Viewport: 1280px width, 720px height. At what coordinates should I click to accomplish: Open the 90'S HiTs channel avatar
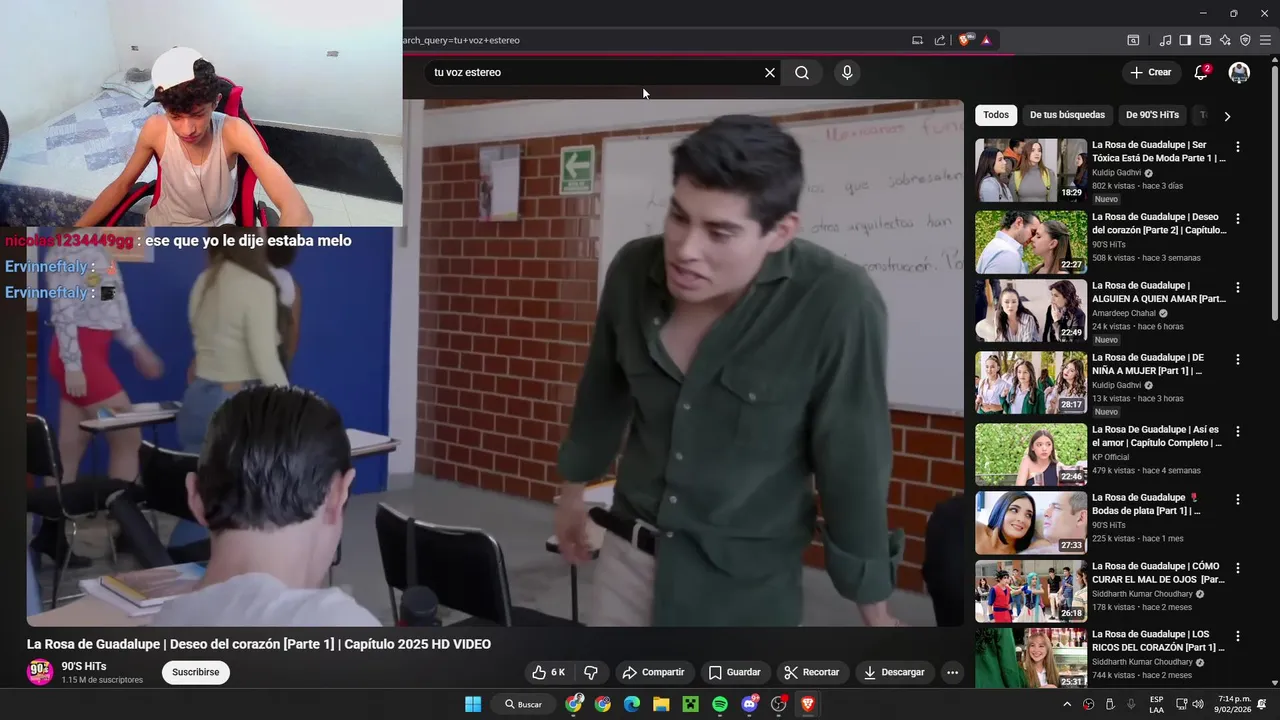40,673
